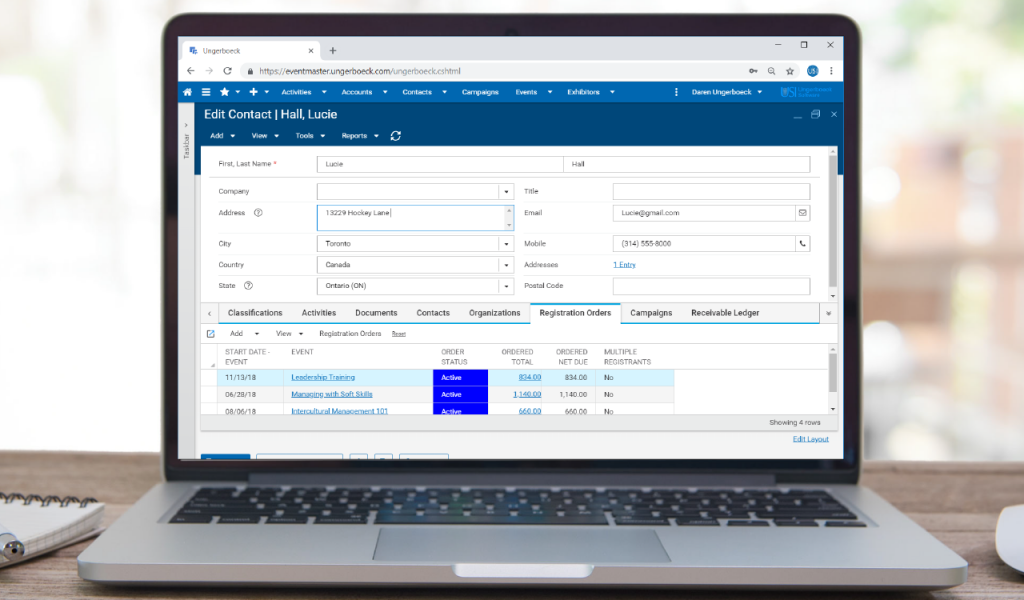Click the bookmark star in the browser address bar
Viewport: 1024px width, 600px height.
pyautogui.click(x=790, y=71)
